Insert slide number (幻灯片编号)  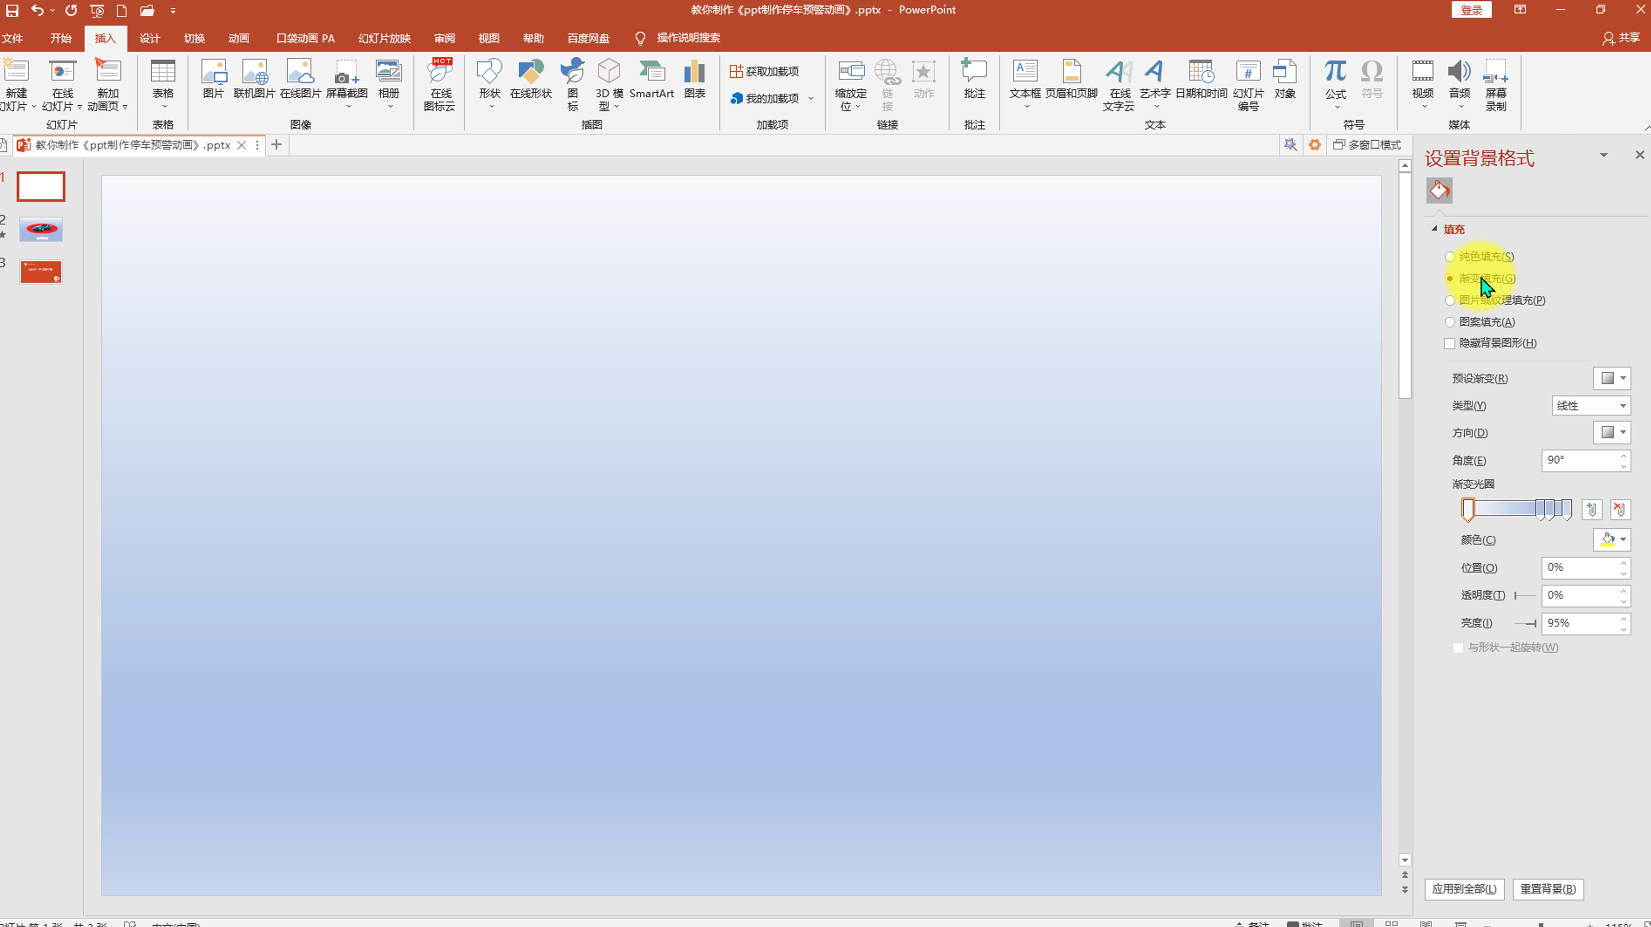point(1248,84)
